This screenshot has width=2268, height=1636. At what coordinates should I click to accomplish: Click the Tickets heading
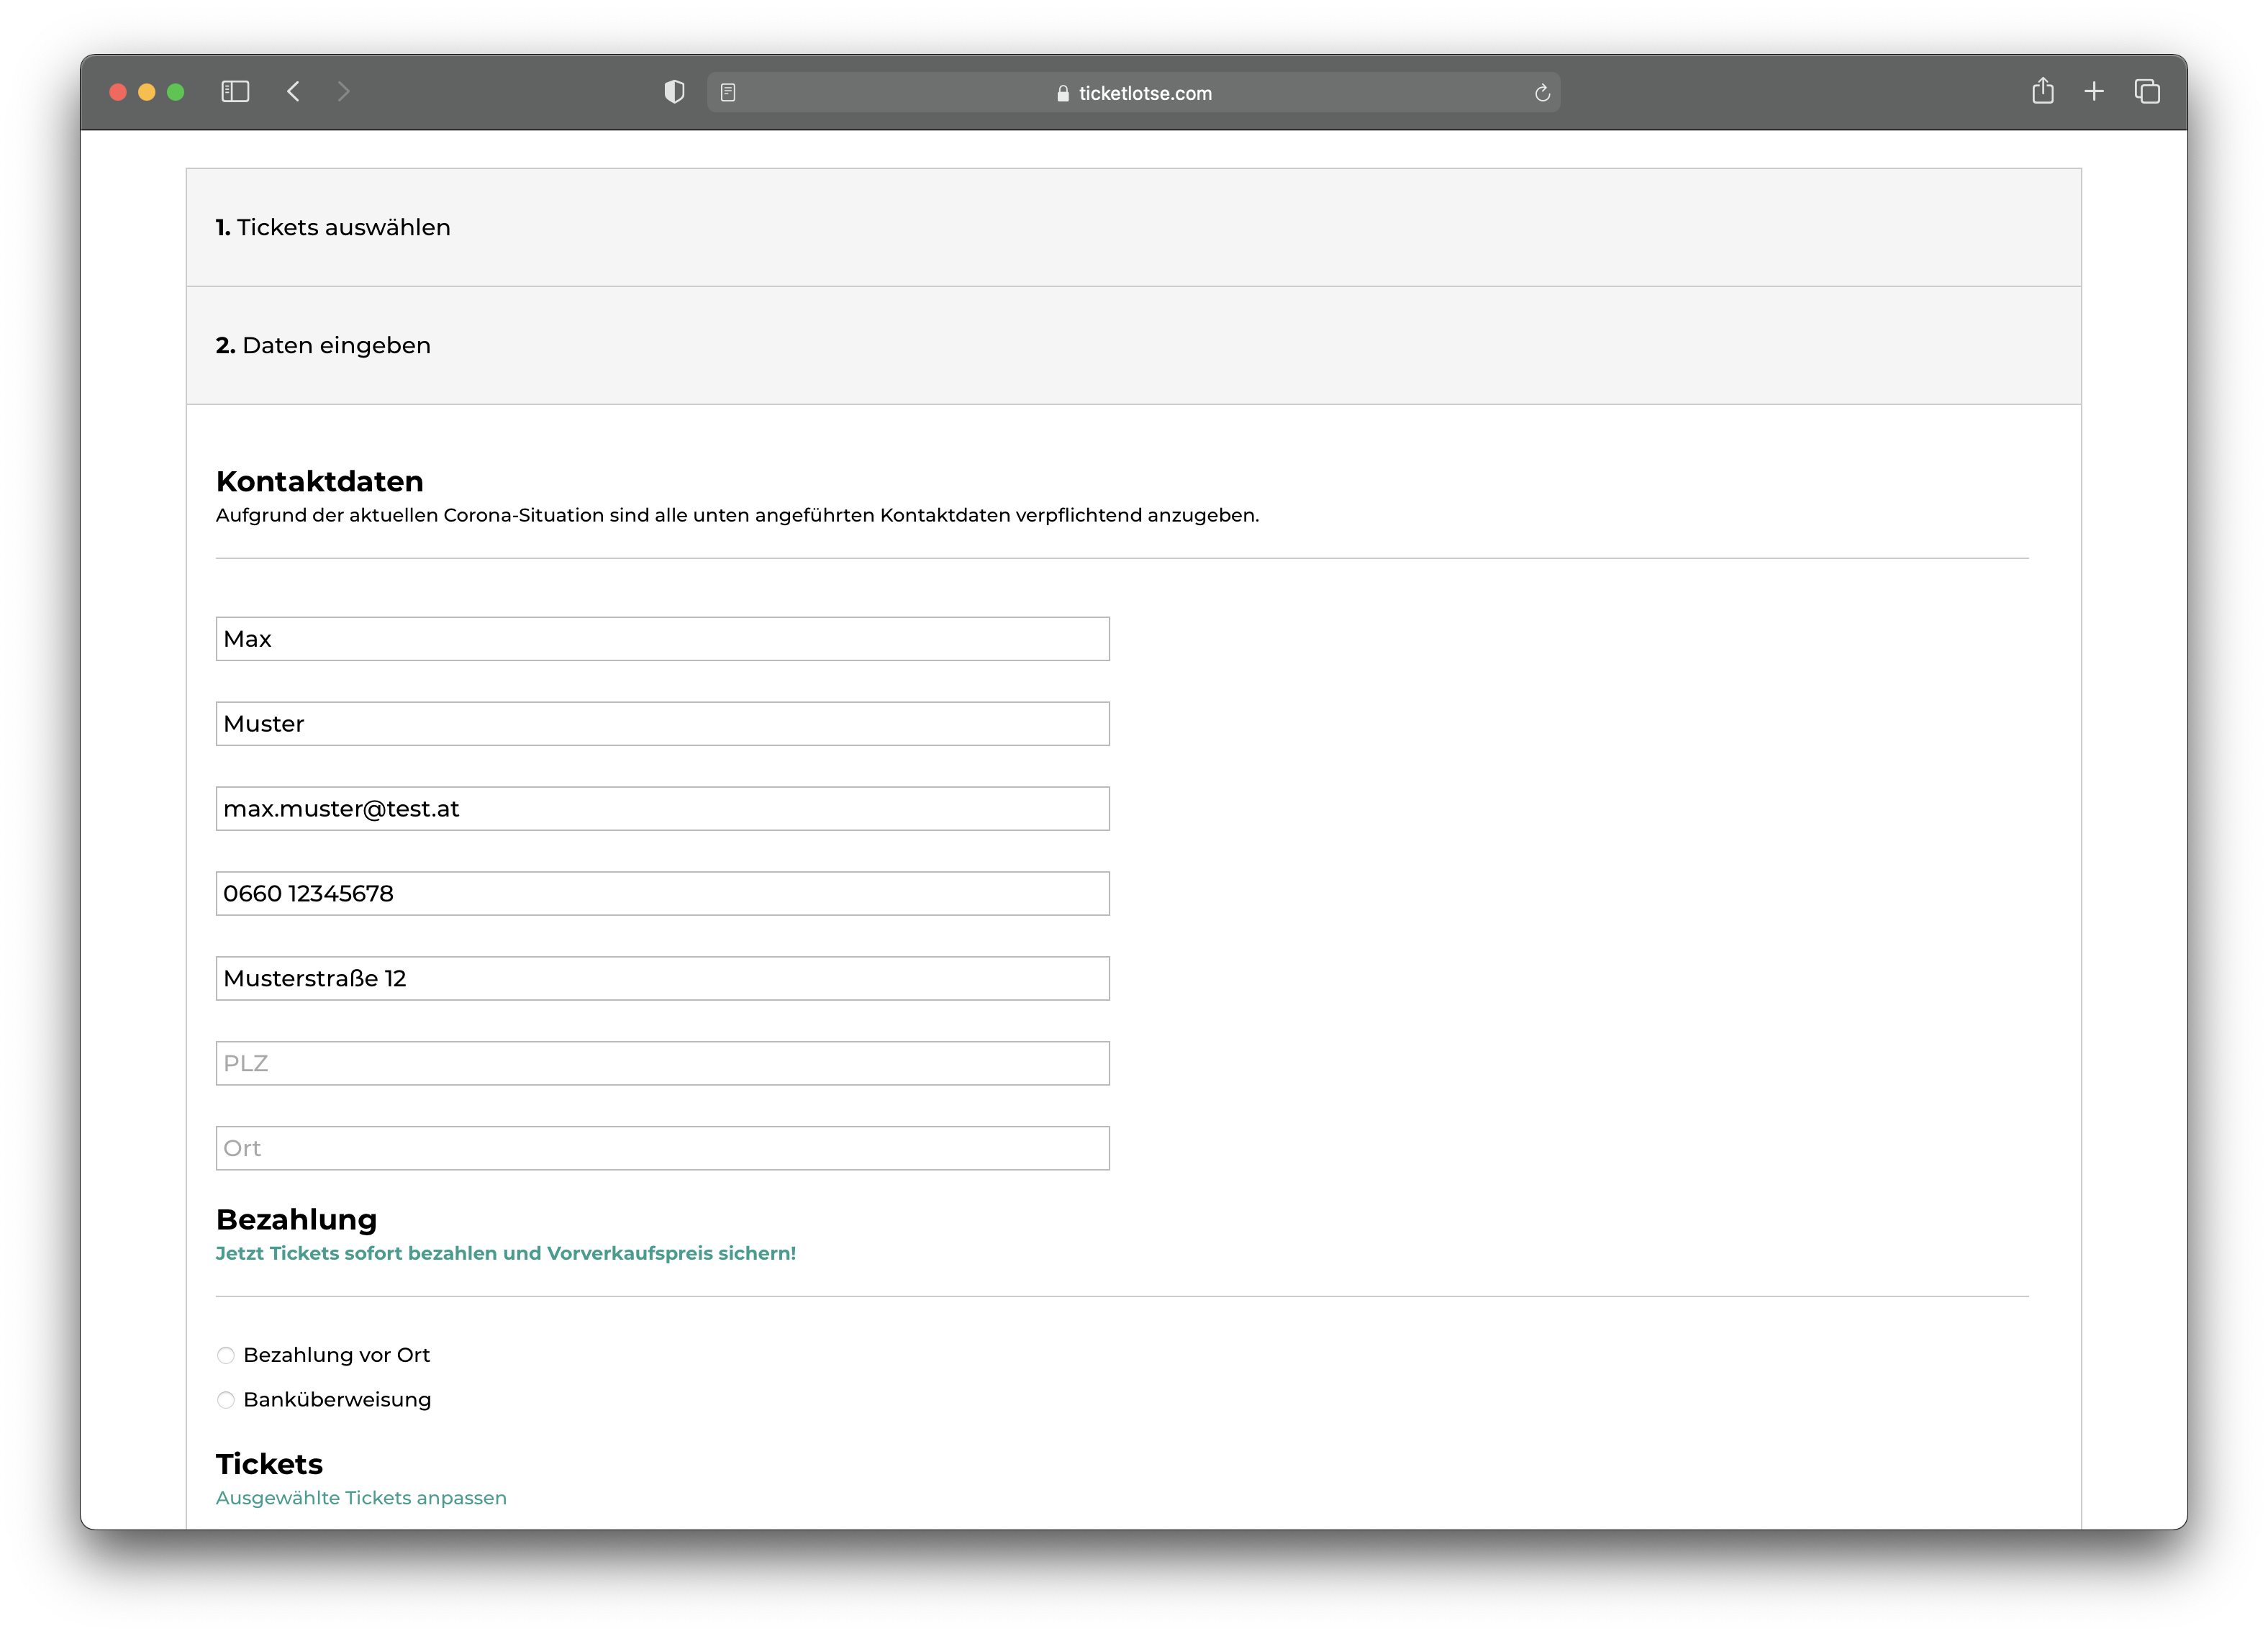click(x=269, y=1465)
